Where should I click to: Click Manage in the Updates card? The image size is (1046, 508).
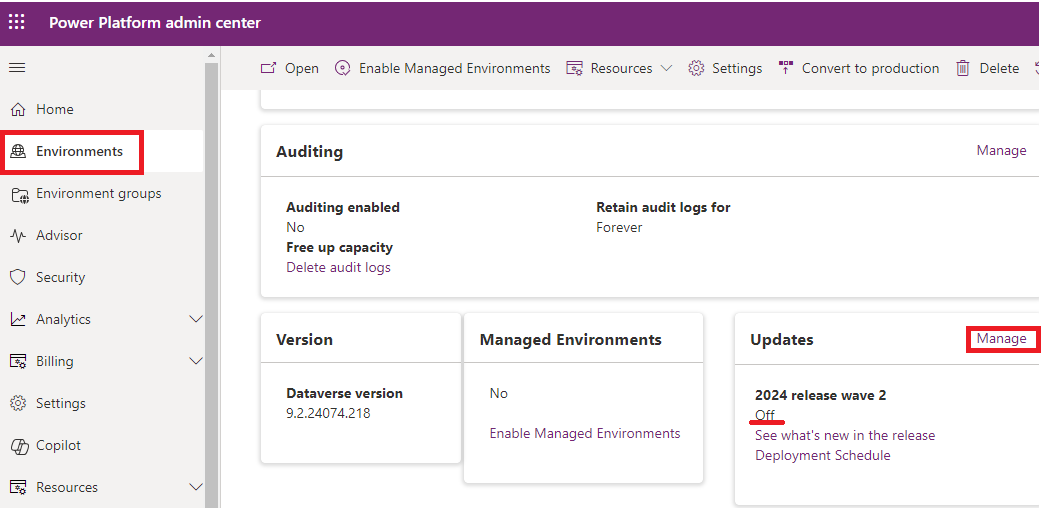(1001, 339)
